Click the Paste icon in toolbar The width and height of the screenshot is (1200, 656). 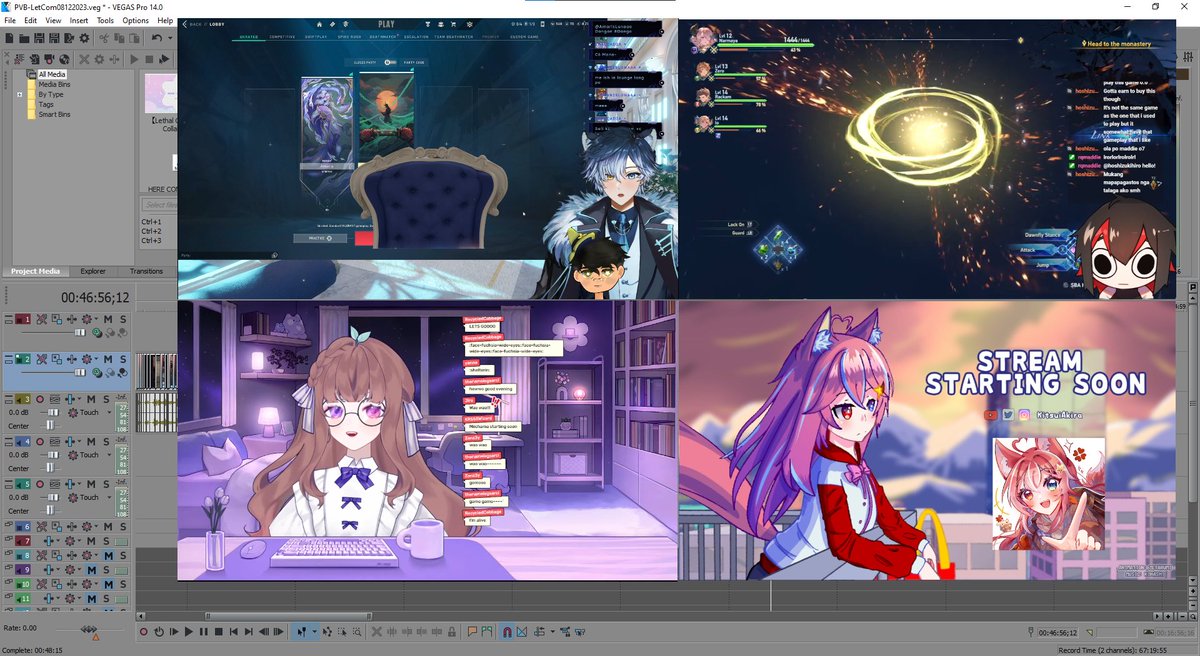(134, 38)
